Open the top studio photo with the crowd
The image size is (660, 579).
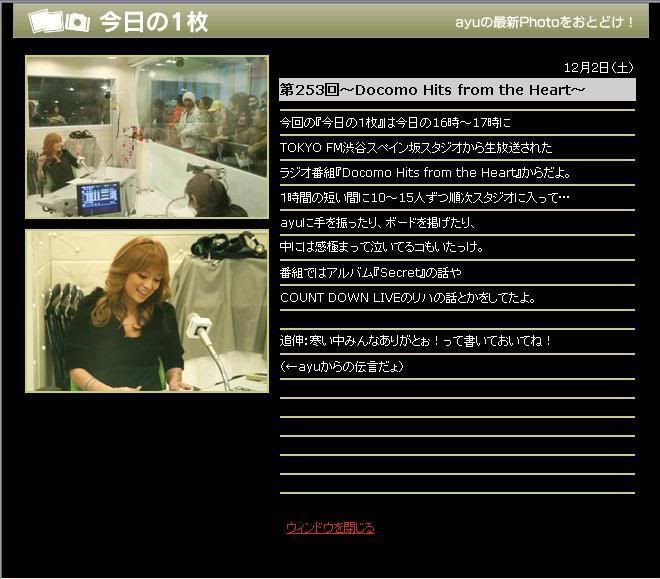pyautogui.click(x=147, y=137)
